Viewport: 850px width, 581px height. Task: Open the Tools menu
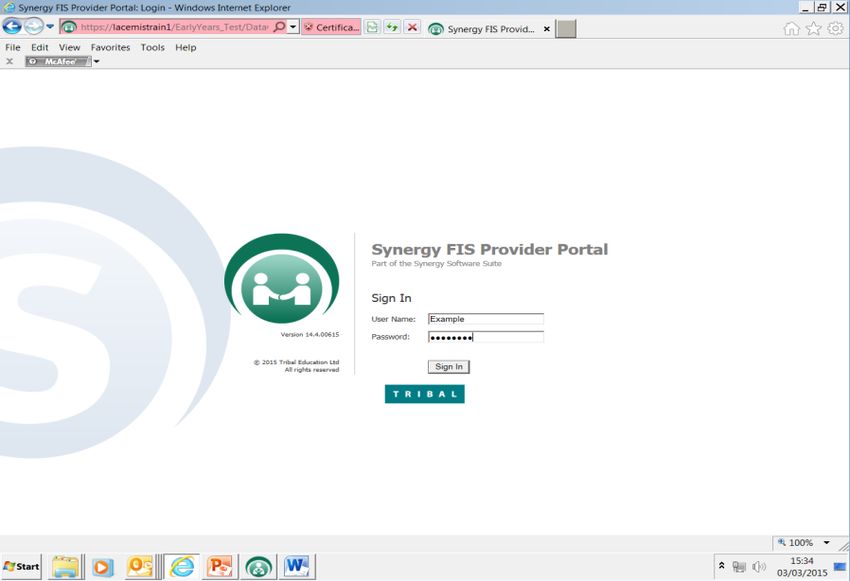tap(152, 47)
